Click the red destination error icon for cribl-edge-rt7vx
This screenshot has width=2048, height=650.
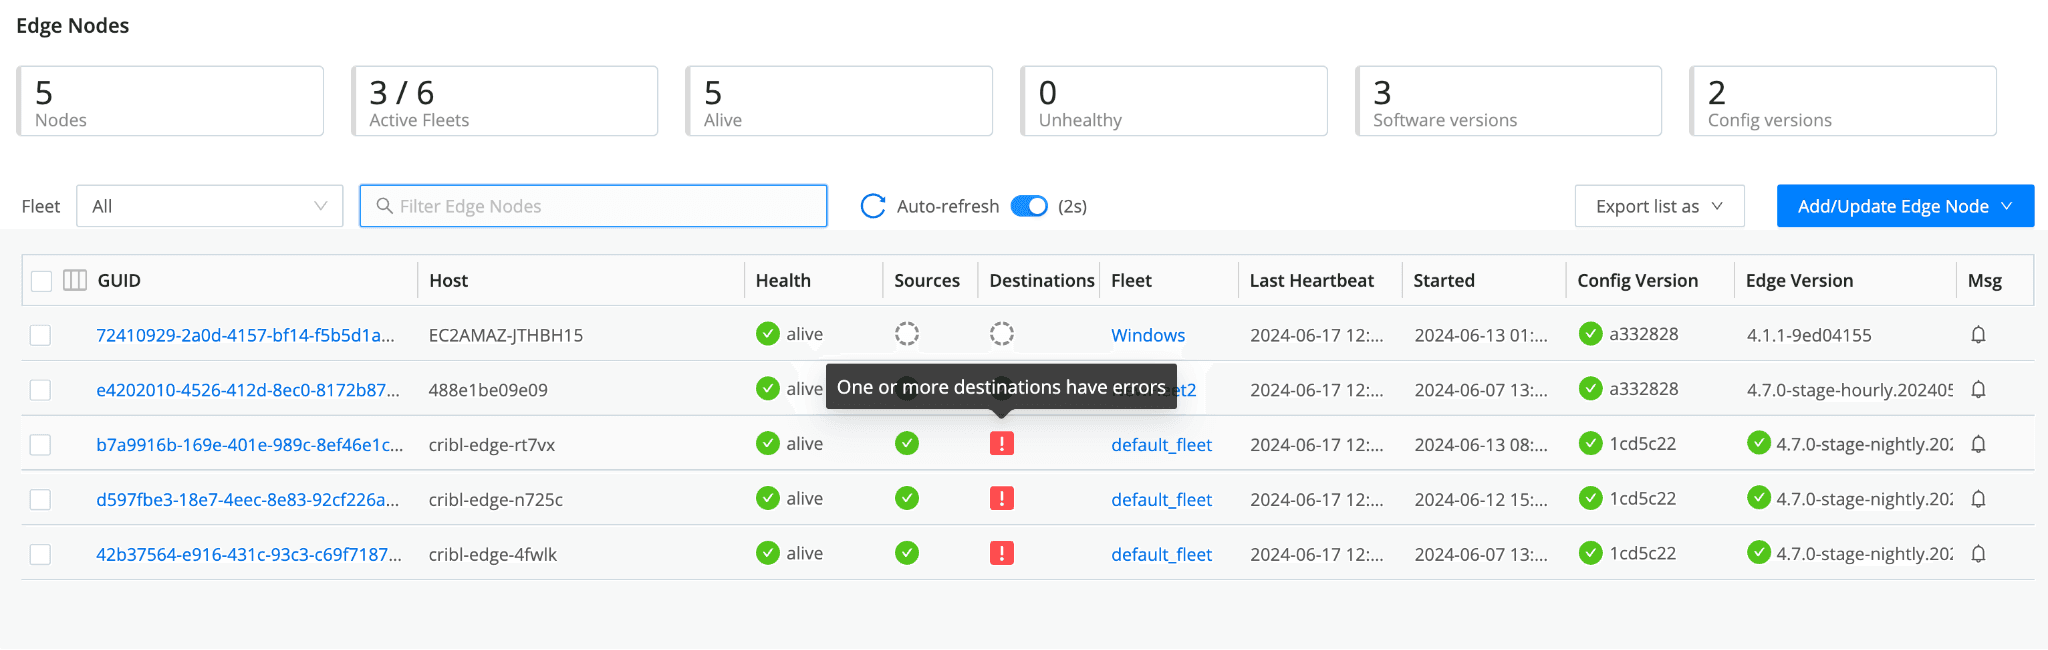tap(1001, 444)
